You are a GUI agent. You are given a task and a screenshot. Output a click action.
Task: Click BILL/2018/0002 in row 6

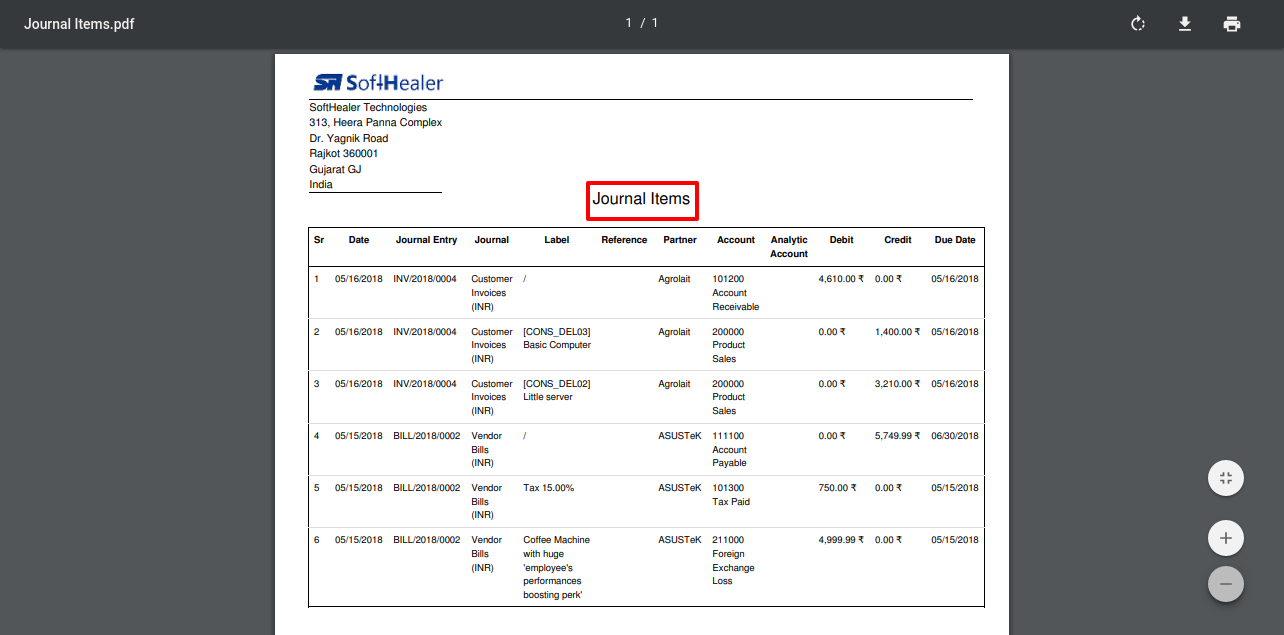427,540
